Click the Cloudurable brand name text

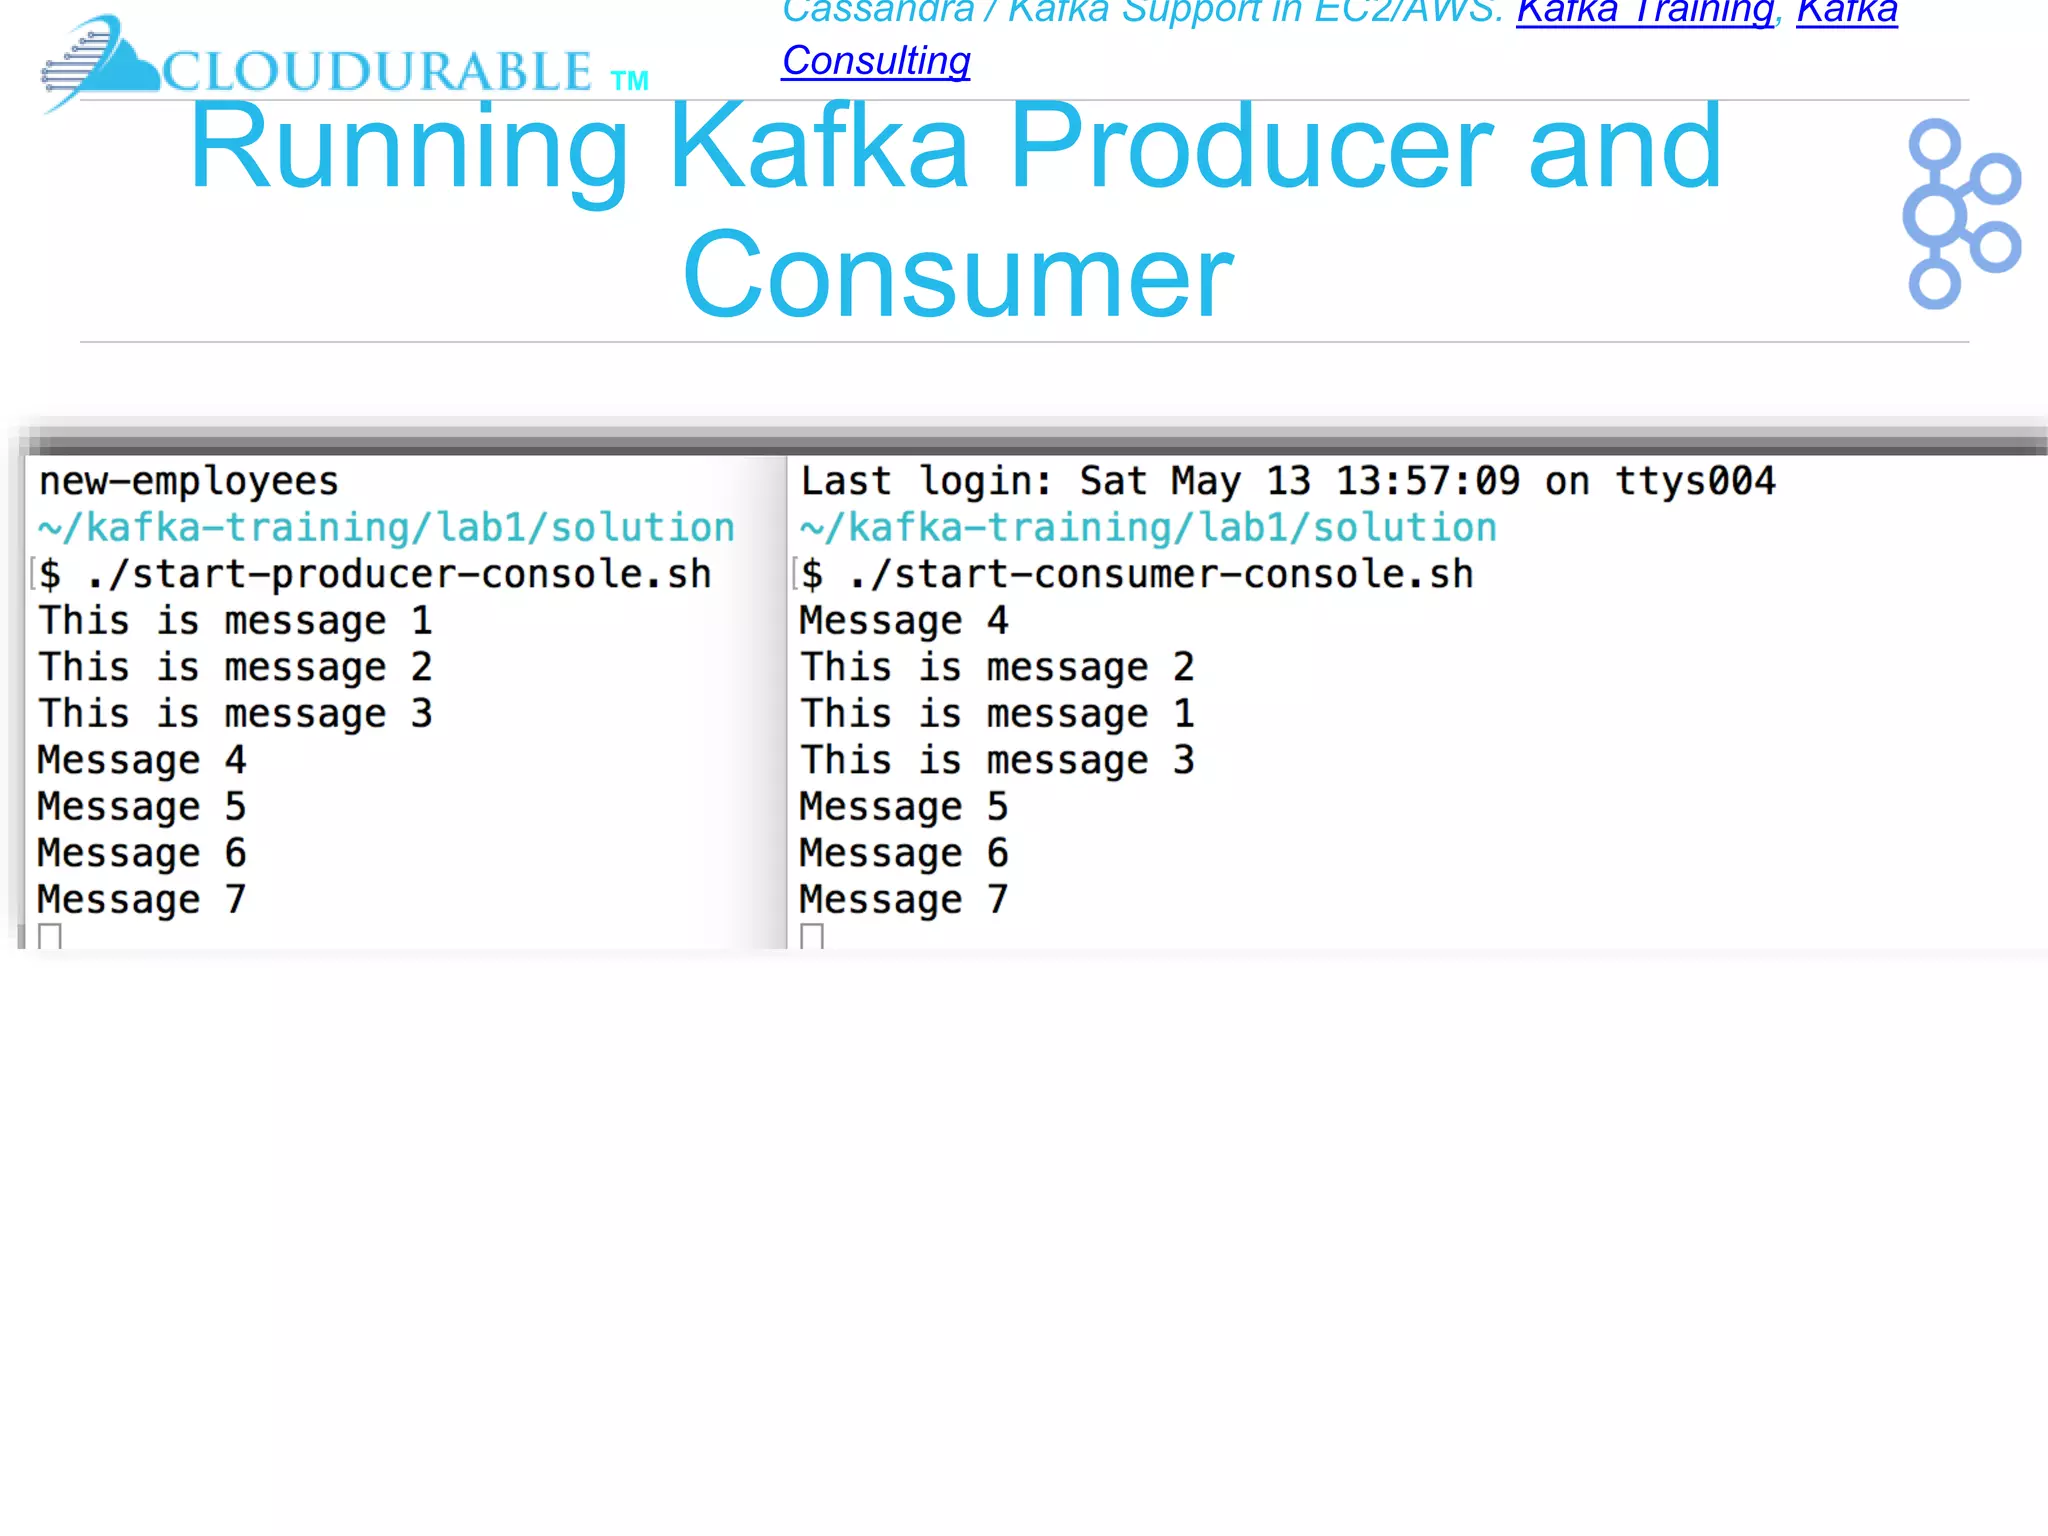(378, 72)
